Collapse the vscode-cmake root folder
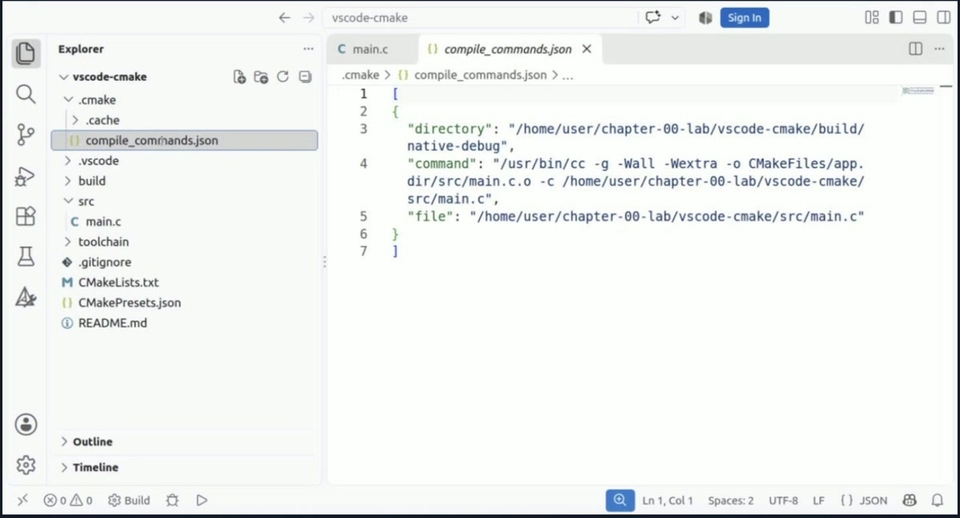This screenshot has height=518, width=960. point(63,77)
